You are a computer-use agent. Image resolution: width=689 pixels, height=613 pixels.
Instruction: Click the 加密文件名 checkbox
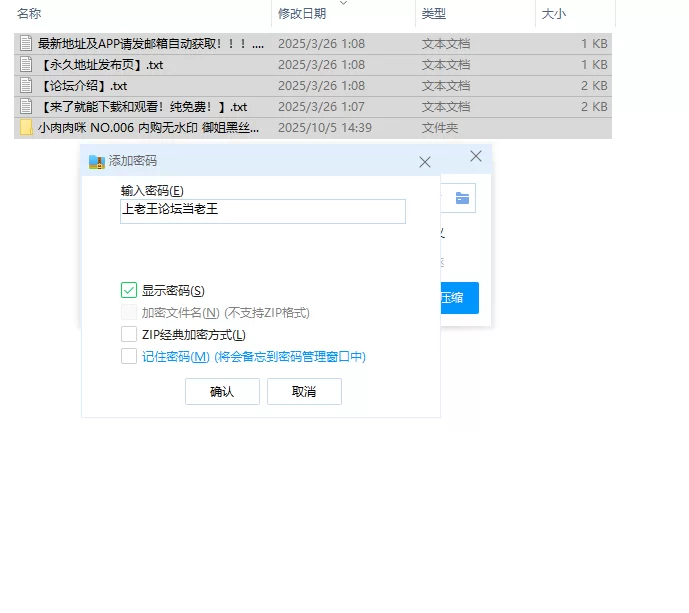(129, 312)
